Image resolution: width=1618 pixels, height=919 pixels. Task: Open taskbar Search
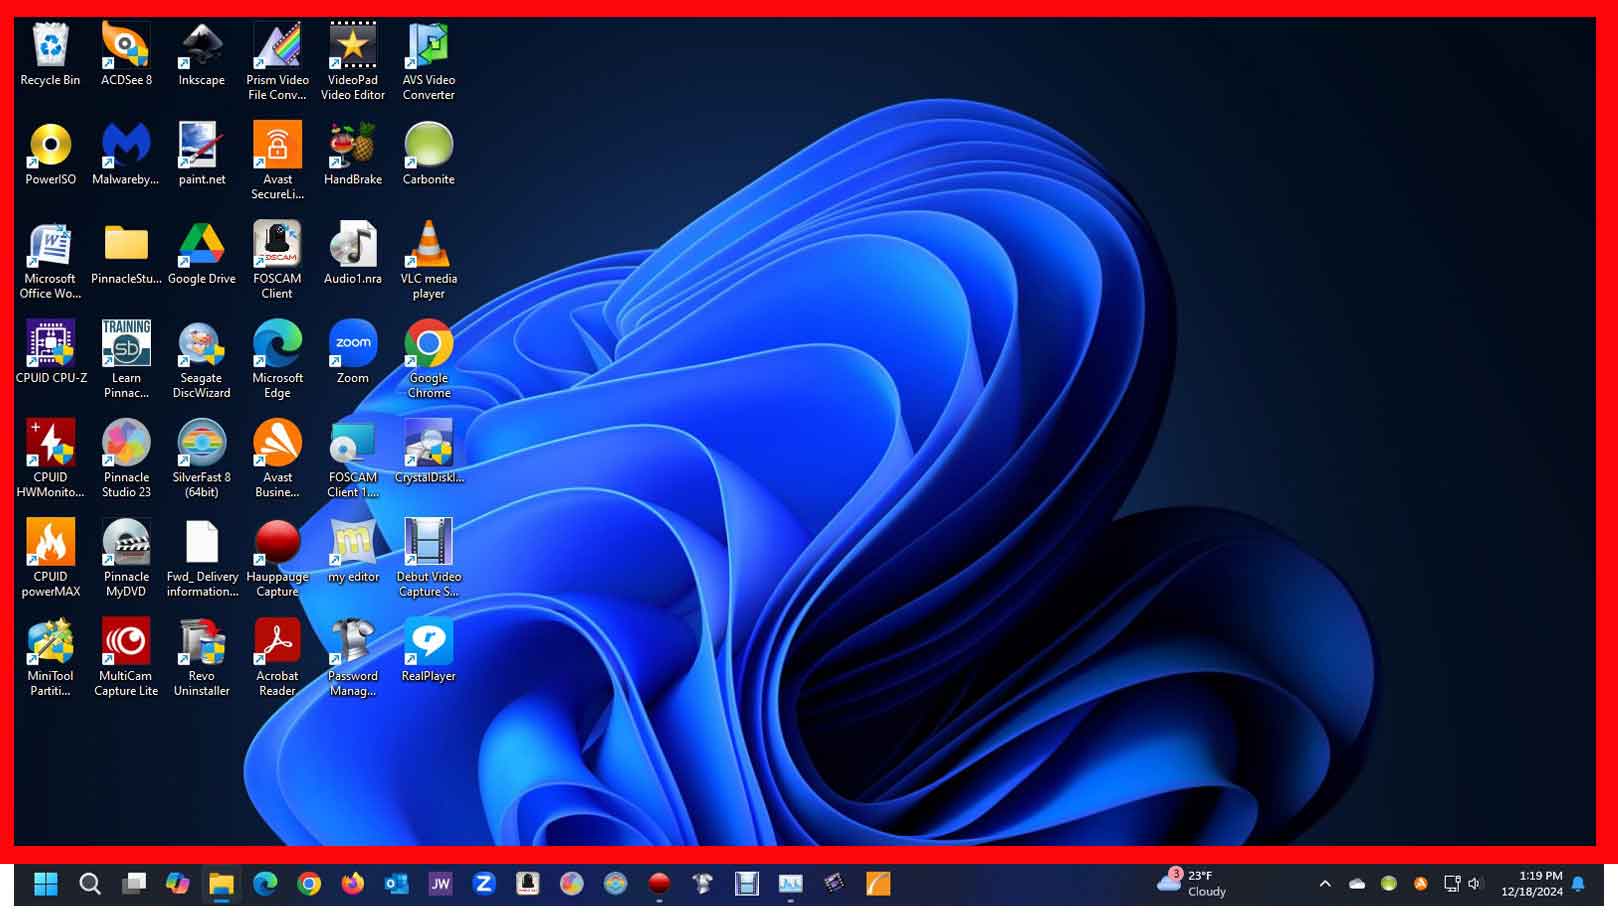[x=90, y=883]
